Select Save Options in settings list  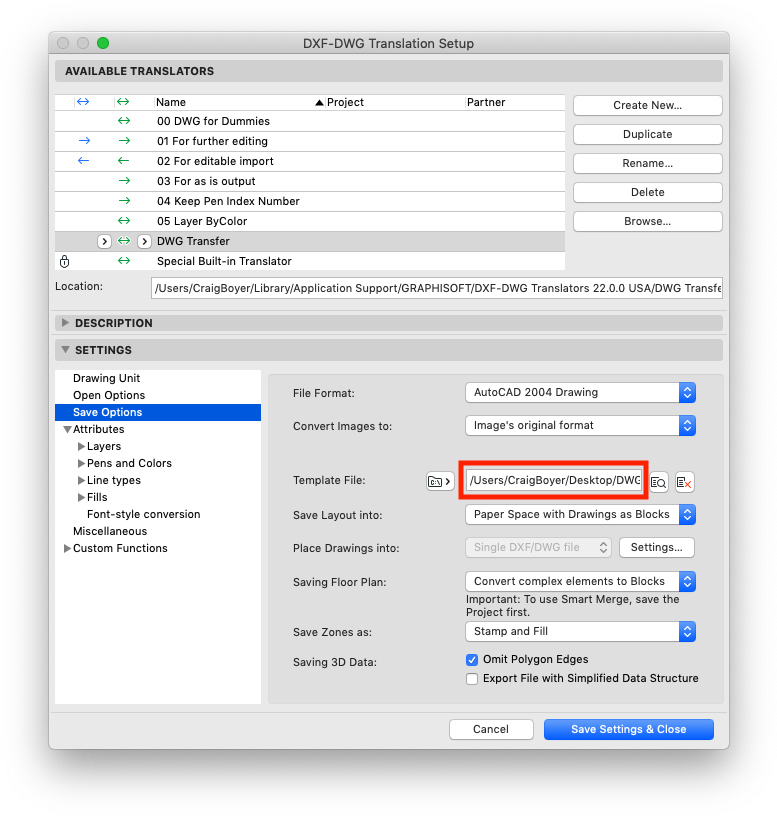(x=158, y=412)
